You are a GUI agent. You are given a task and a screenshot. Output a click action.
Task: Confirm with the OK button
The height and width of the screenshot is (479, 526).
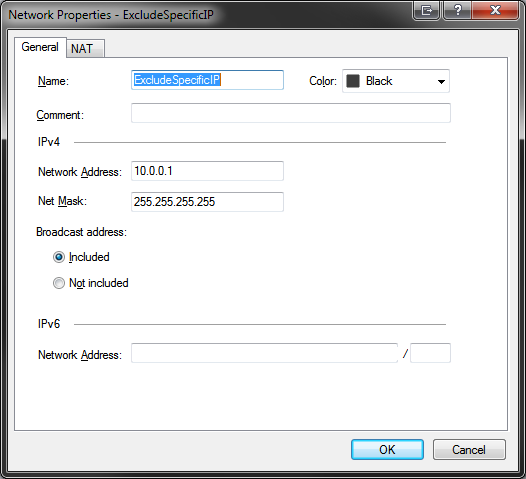[387, 449]
